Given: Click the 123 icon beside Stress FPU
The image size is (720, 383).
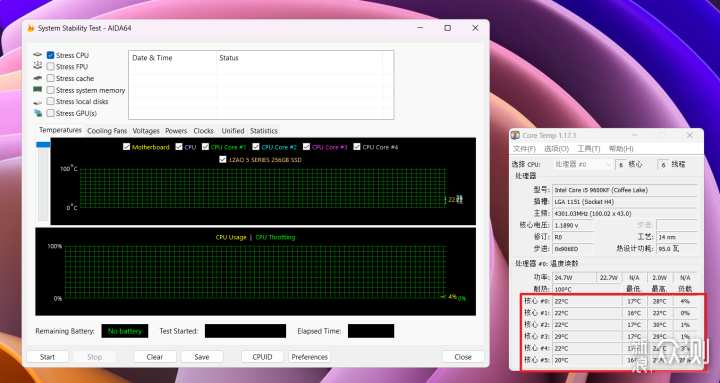Looking at the screenshot, I should 38,66.
